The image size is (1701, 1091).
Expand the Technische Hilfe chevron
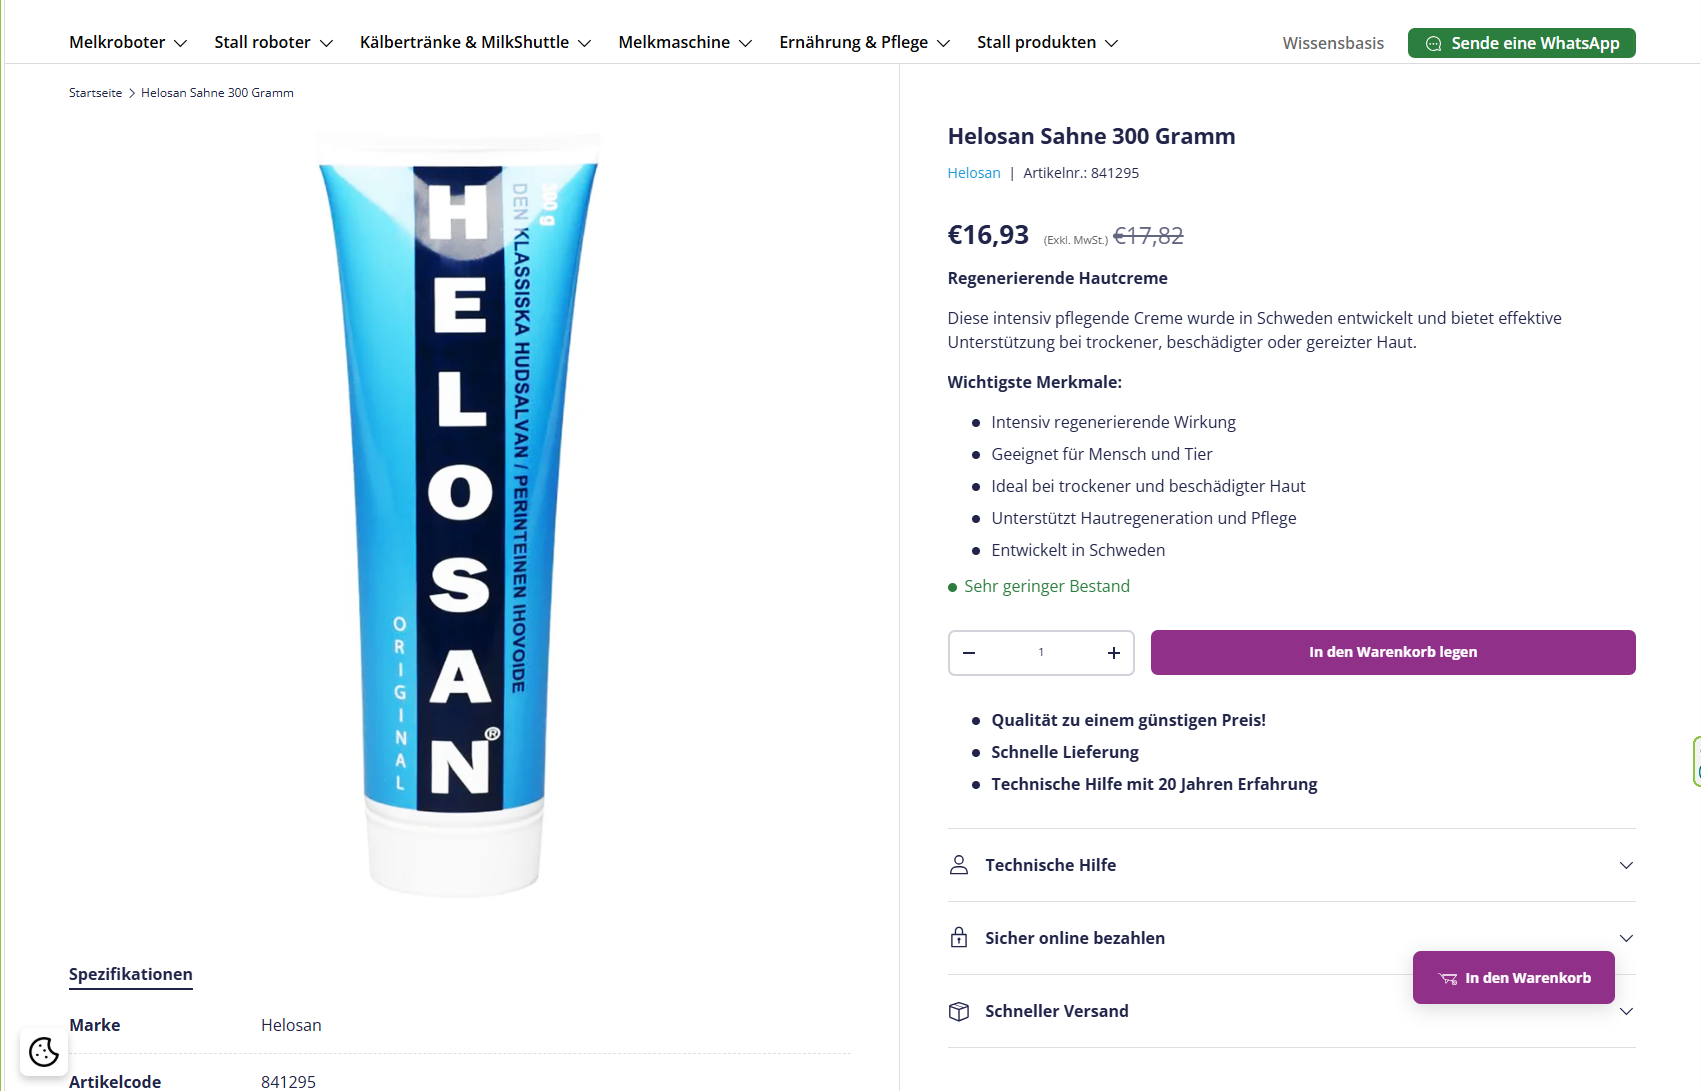1626,865
